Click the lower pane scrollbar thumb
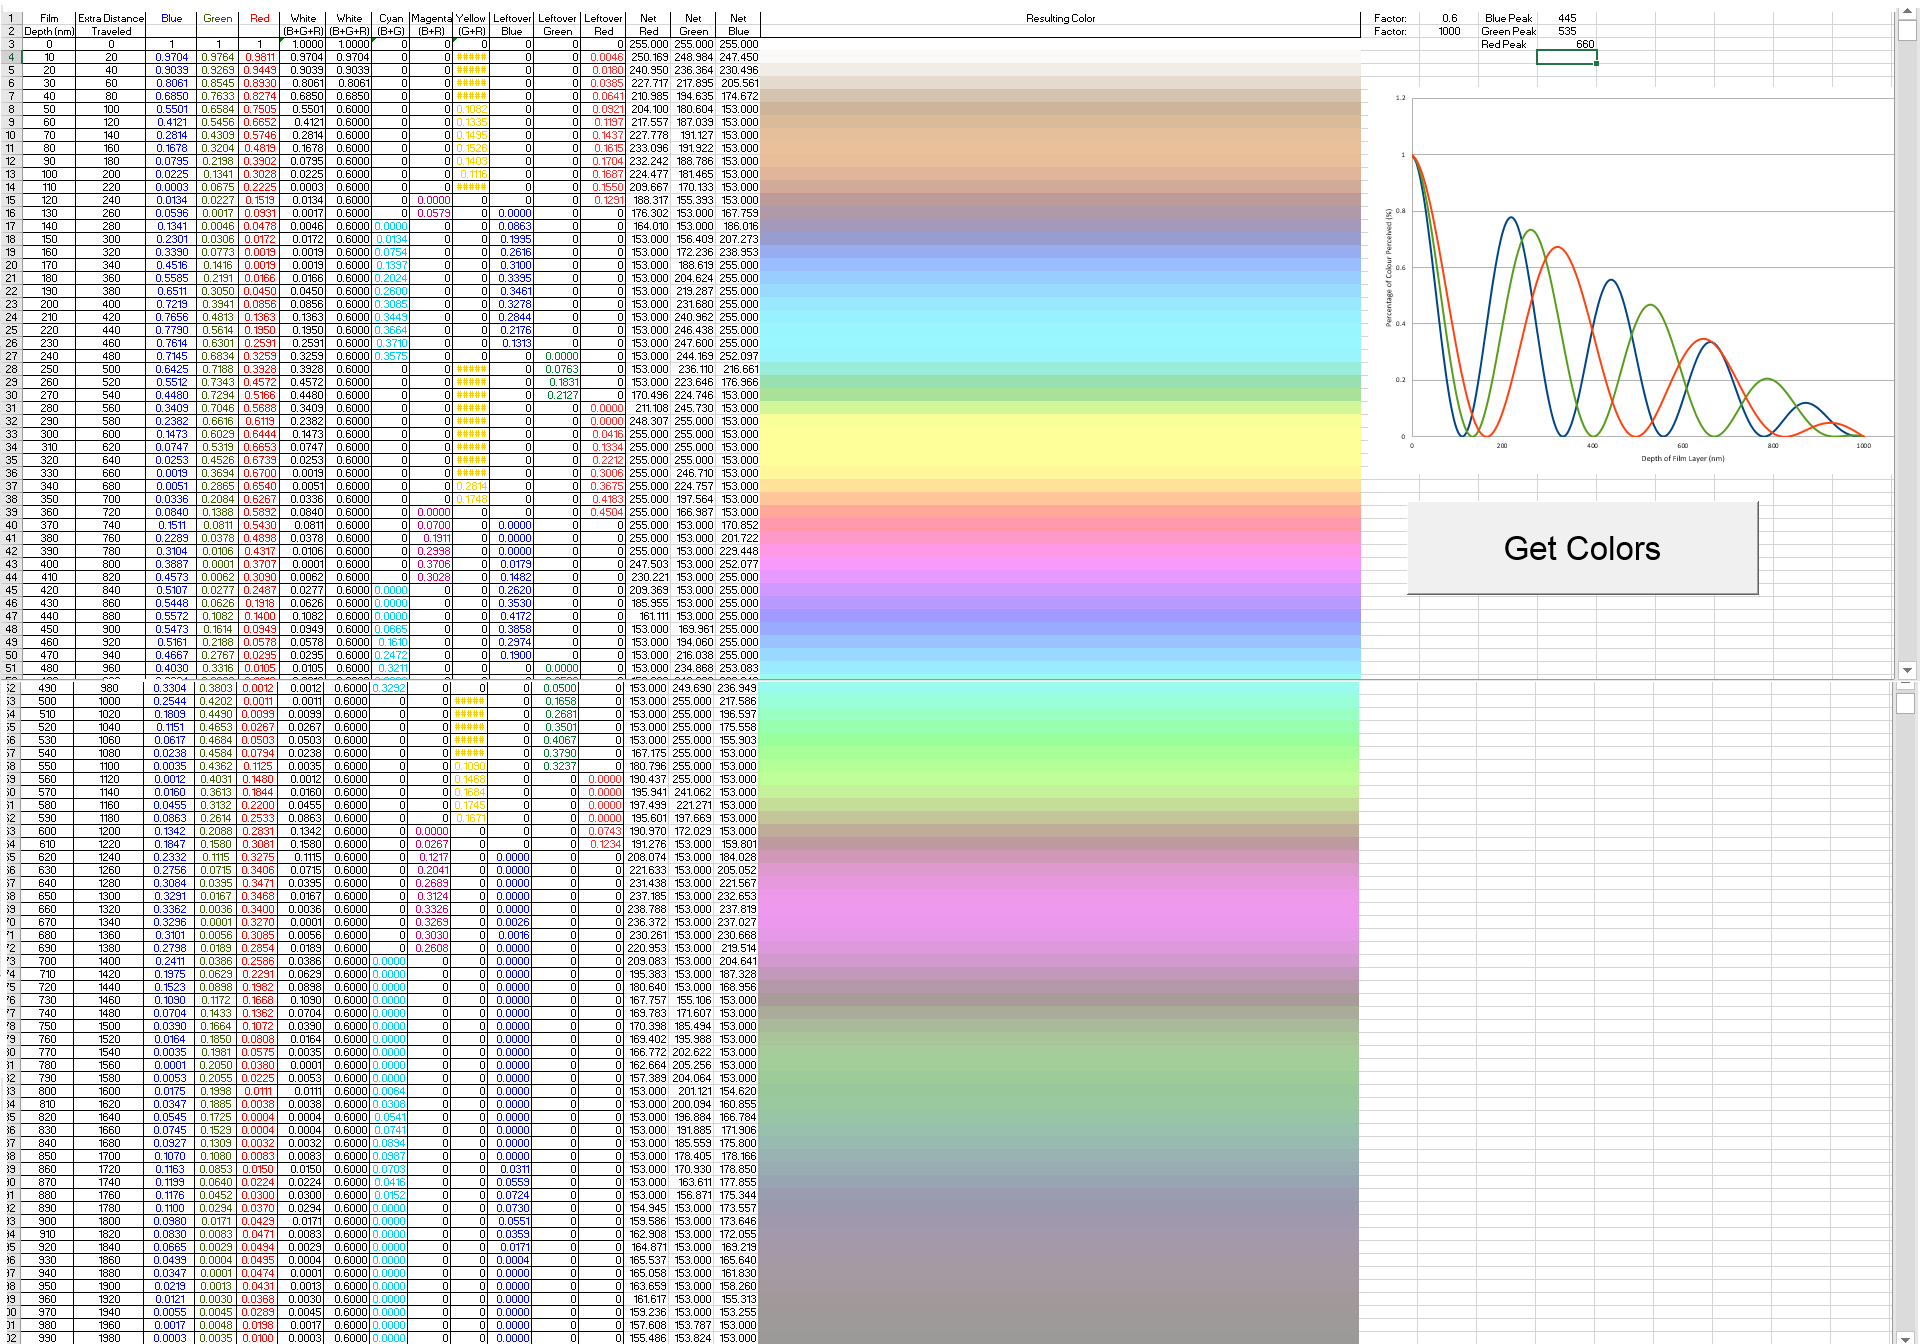Image resolution: width=1920 pixels, height=1344 pixels. pyautogui.click(x=1905, y=703)
